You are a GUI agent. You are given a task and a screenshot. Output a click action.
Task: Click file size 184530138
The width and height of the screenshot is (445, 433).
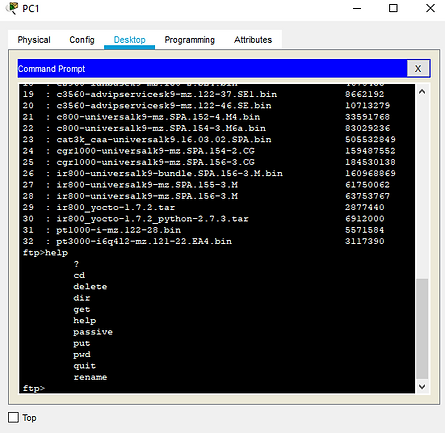pos(370,162)
